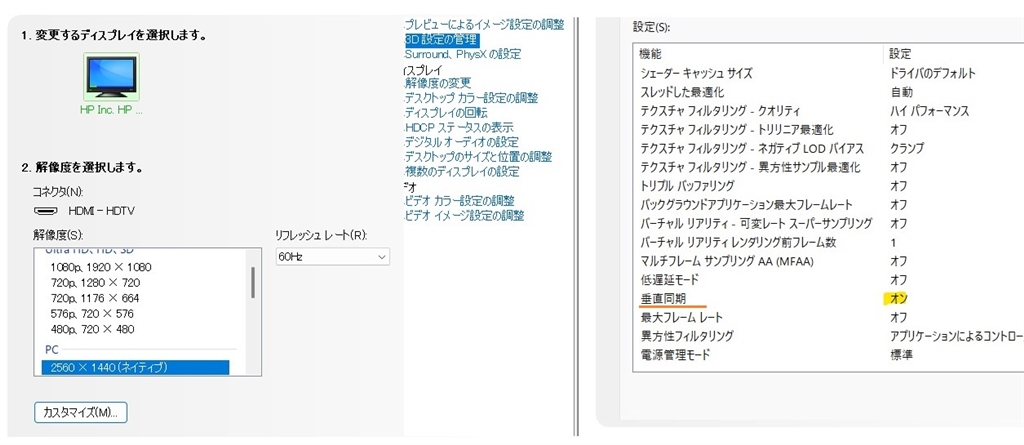Viewport: 1024px width, 445px height.
Task: Select テクスチャ フィルタリング - 異方性サンプル最適化 row
Action: [829, 167]
